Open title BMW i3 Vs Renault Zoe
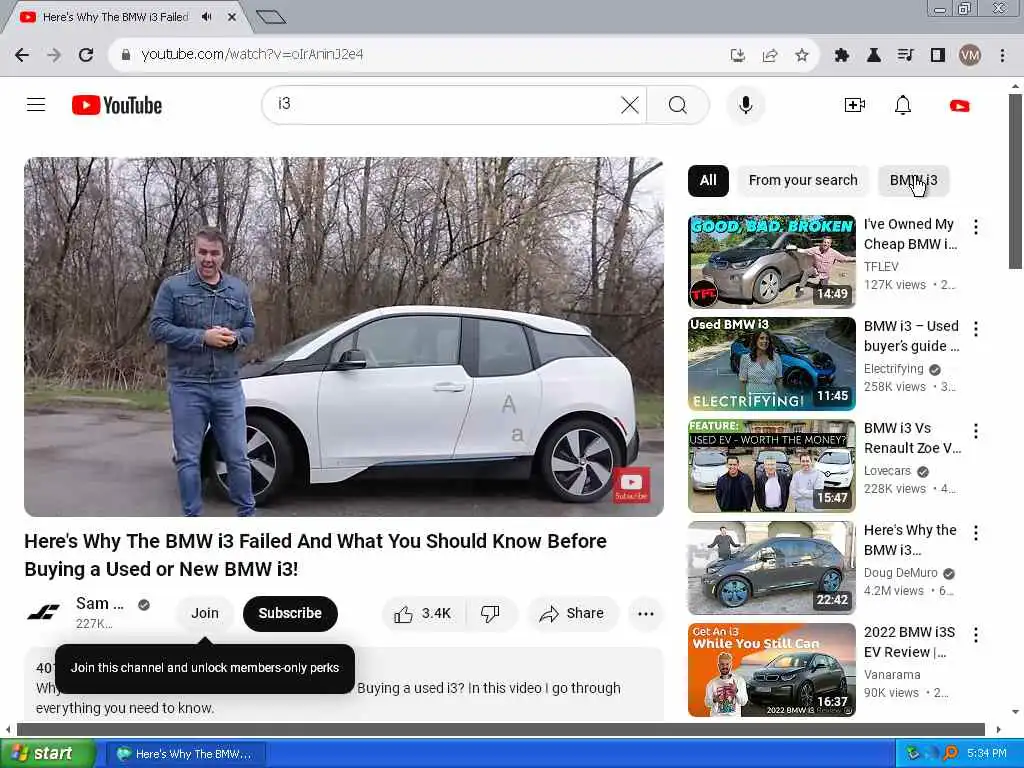 click(x=912, y=438)
